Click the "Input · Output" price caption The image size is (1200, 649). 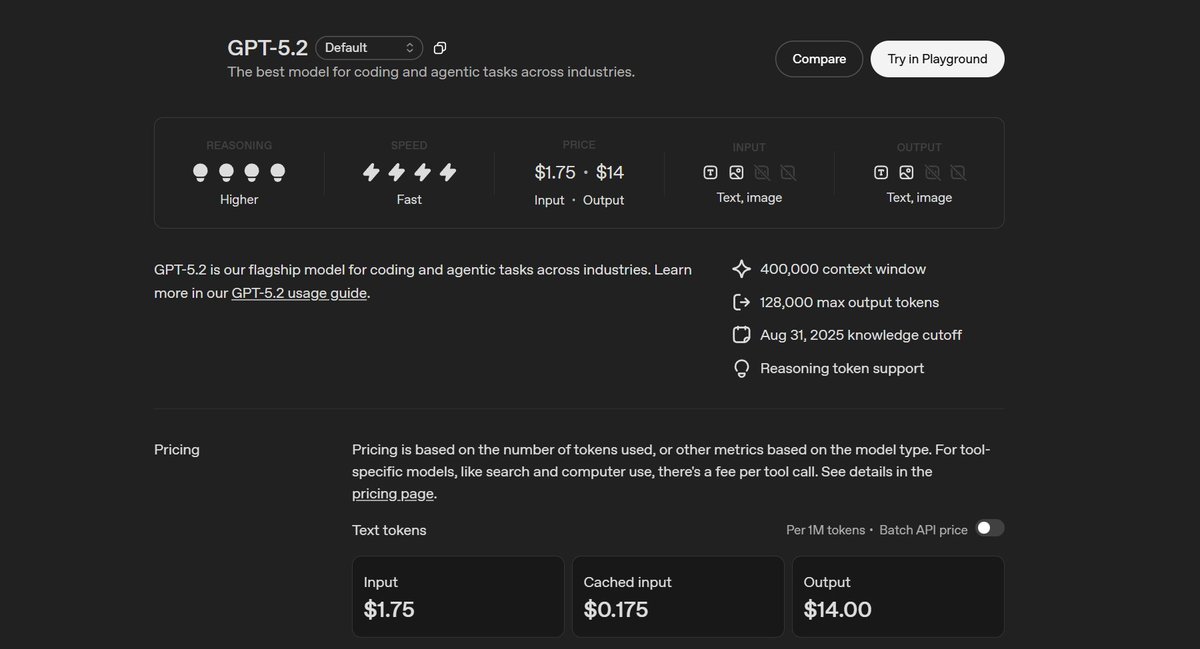click(579, 200)
